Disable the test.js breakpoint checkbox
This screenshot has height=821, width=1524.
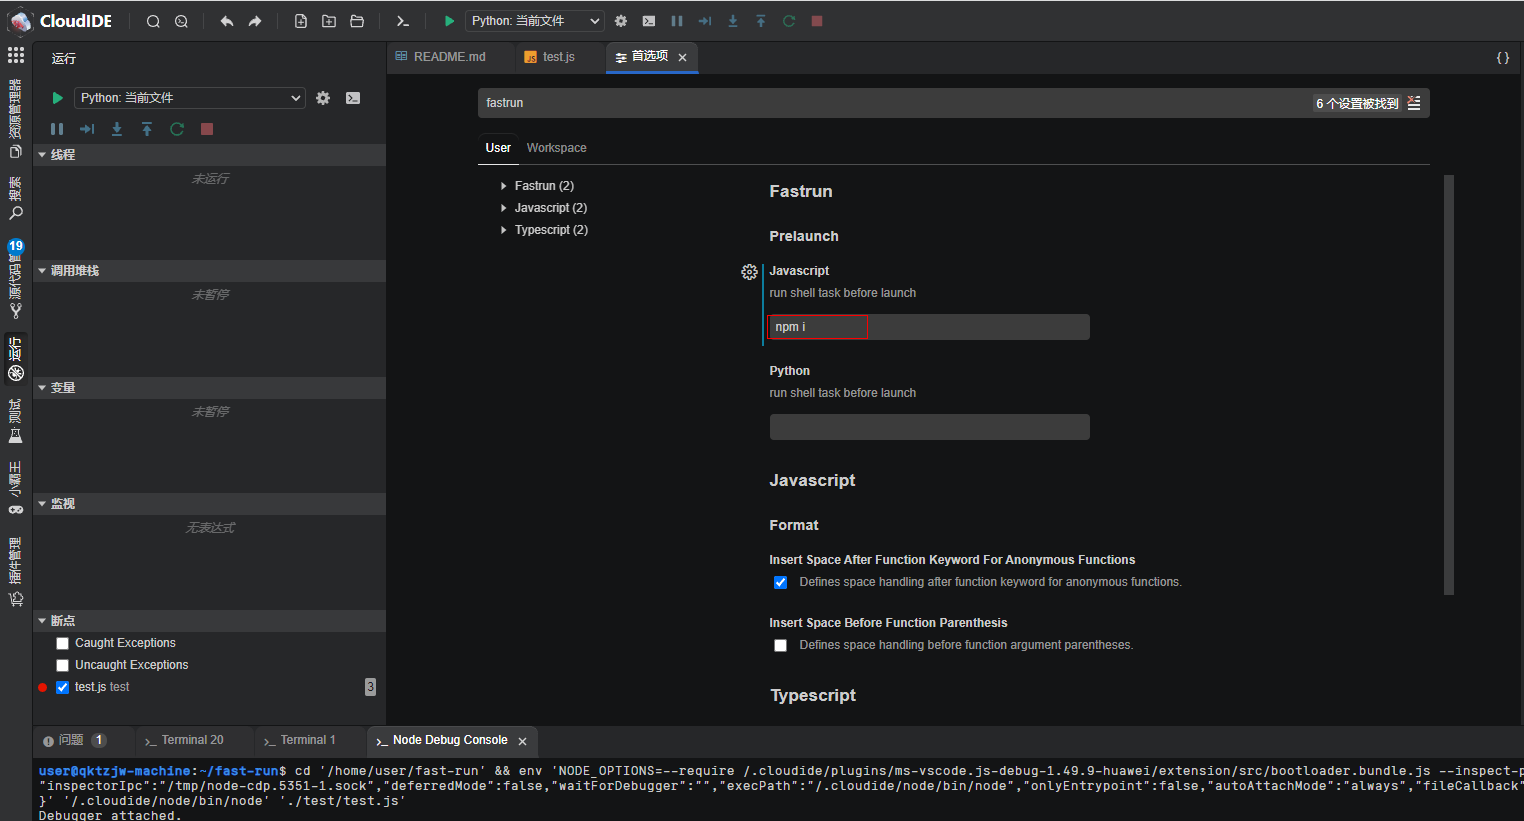click(x=63, y=688)
